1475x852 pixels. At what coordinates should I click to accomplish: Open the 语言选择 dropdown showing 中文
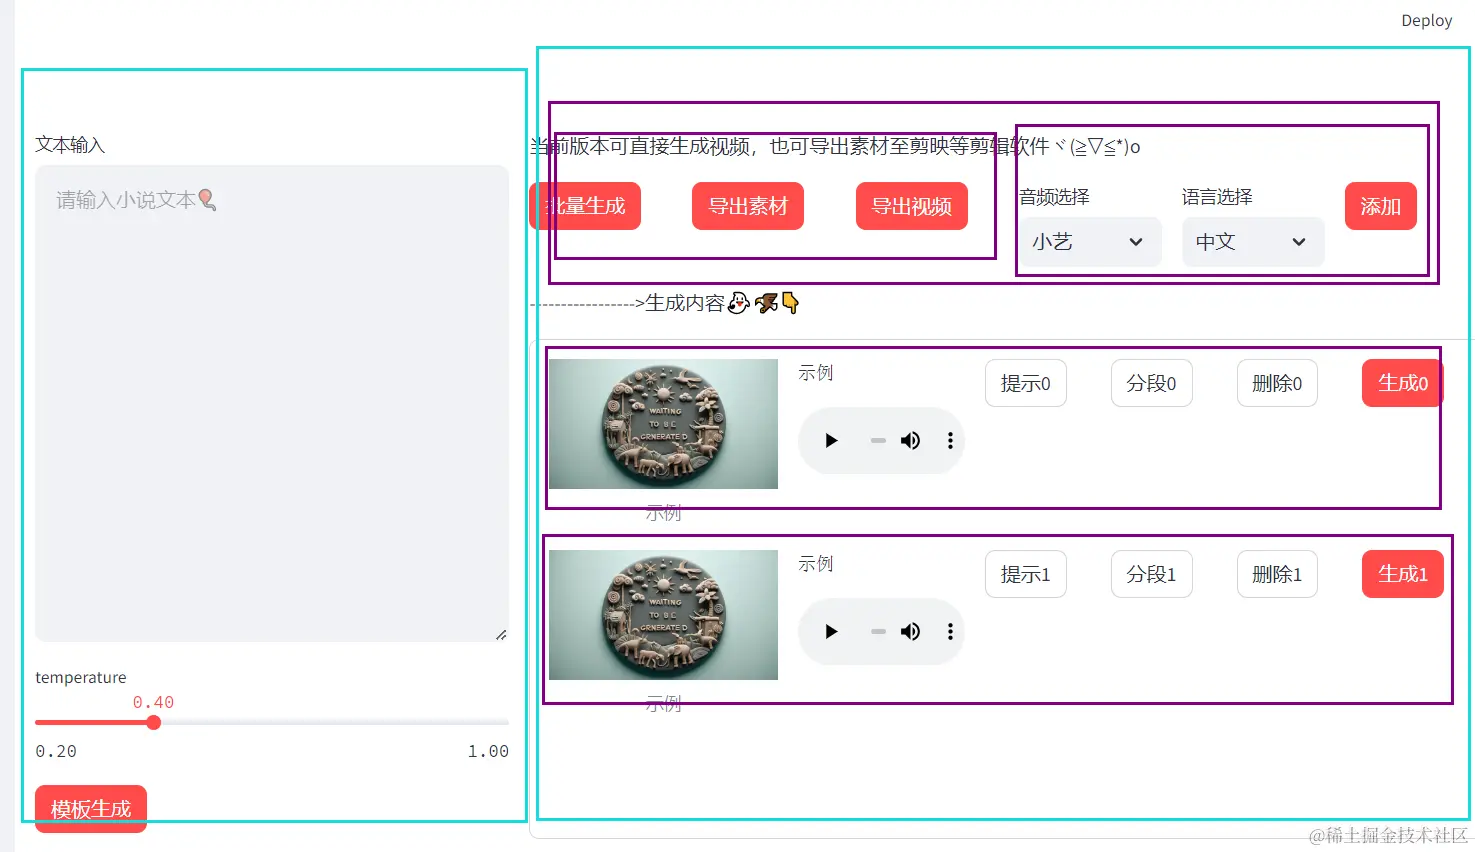coord(1252,242)
